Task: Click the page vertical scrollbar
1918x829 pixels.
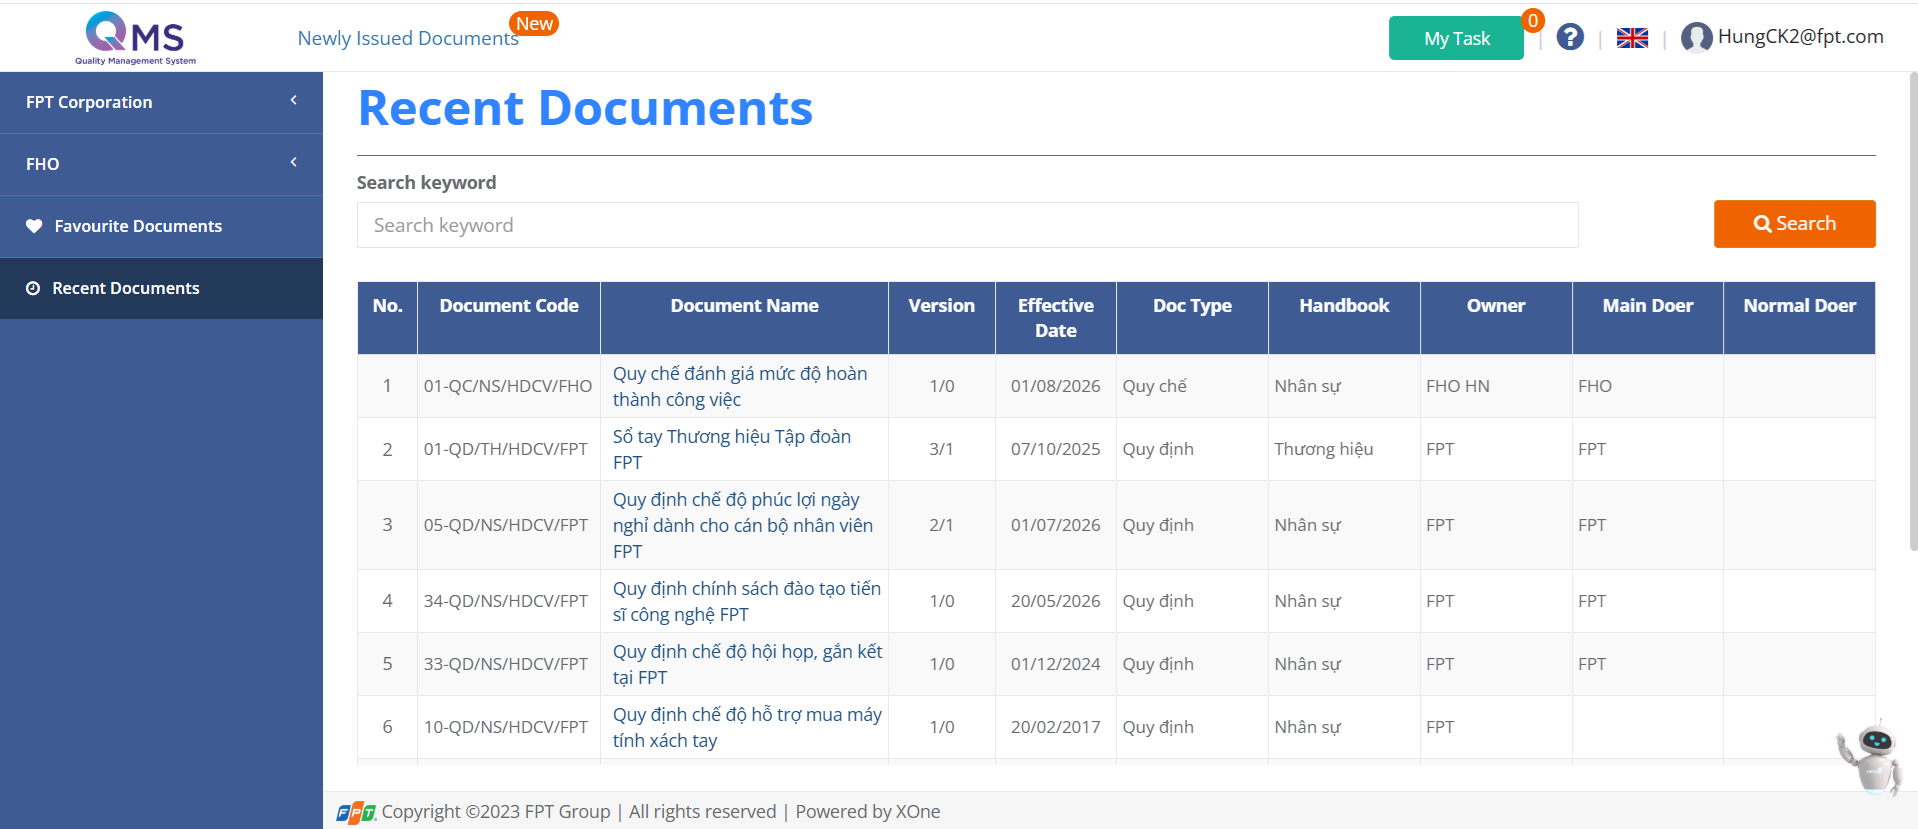Action: [1913, 310]
